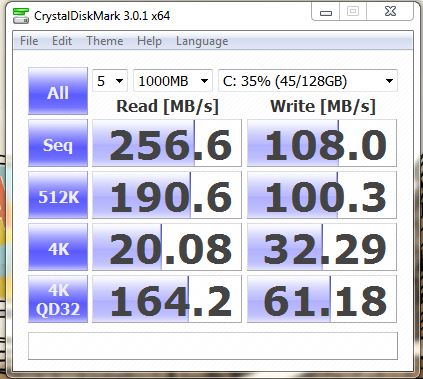
Task: Open the Language menu
Action: tap(202, 41)
